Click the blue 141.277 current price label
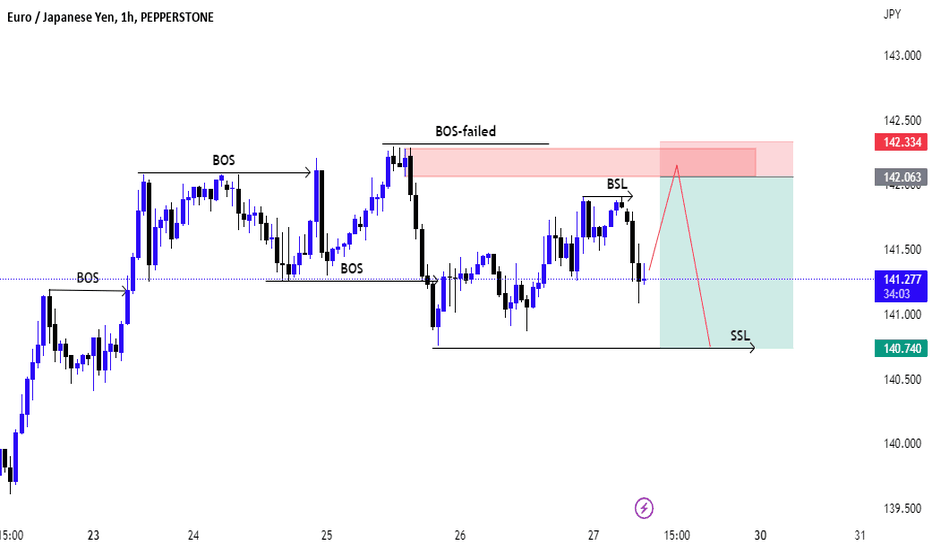 tap(901, 285)
